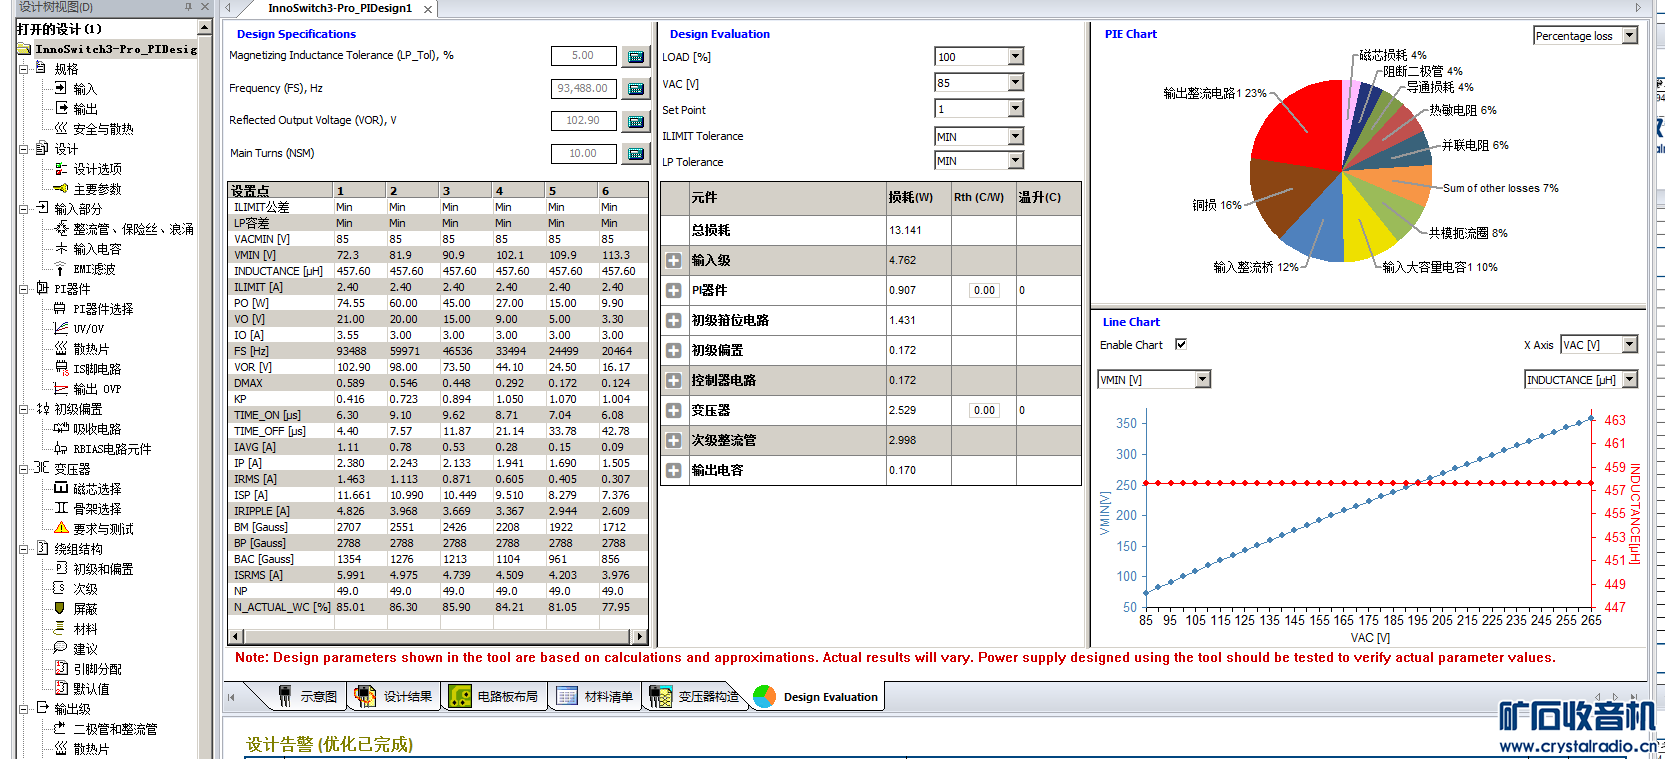Switch to the 材料清单 tab
The width and height of the screenshot is (1665, 759).
coord(596,697)
